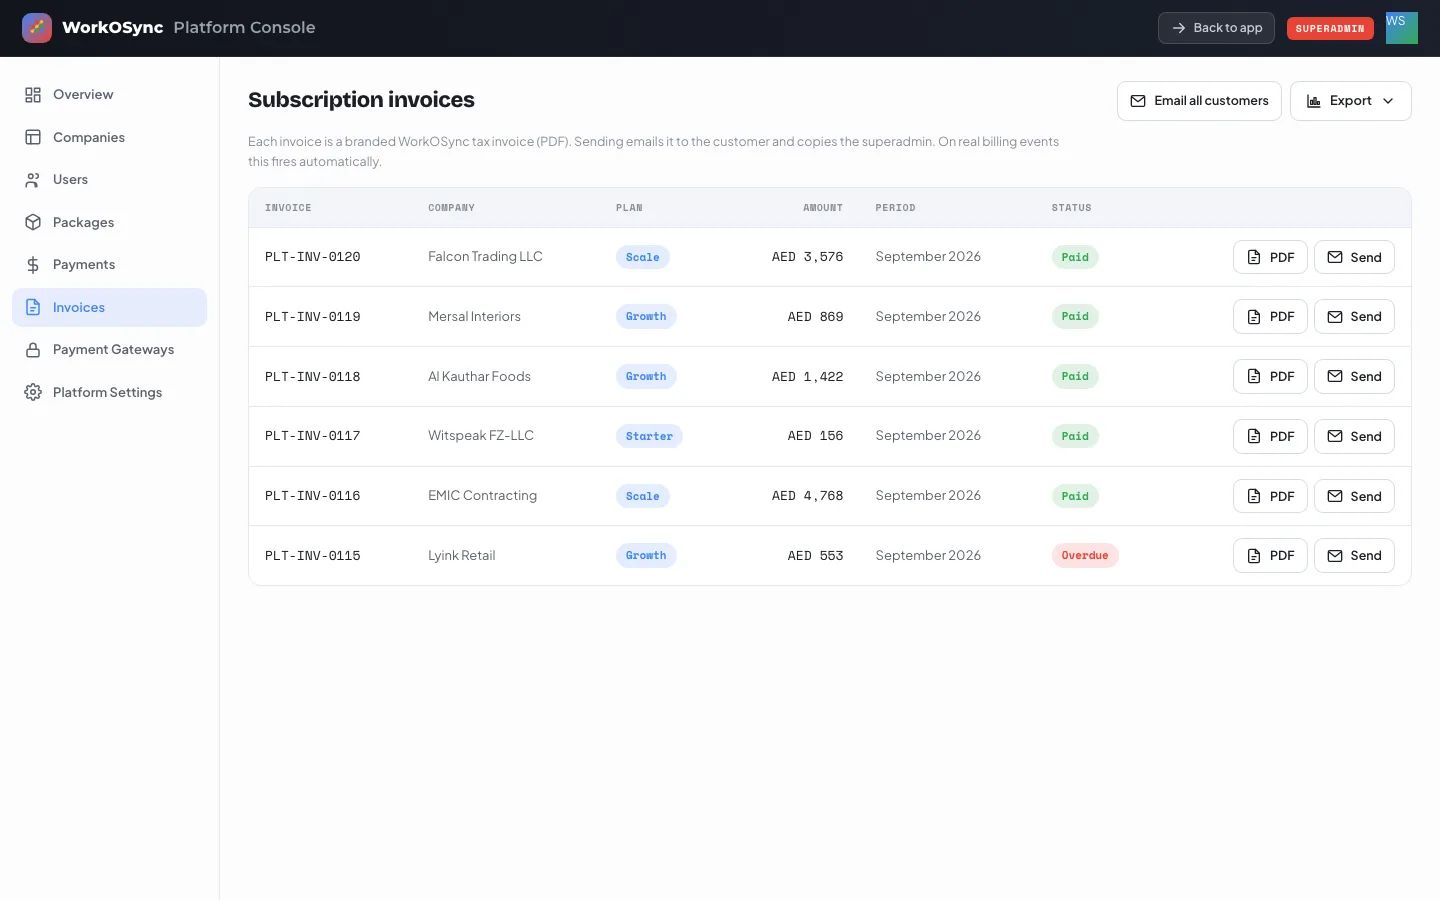
Task: Click invoice number PLT-INV-0118
Action: 313,377
